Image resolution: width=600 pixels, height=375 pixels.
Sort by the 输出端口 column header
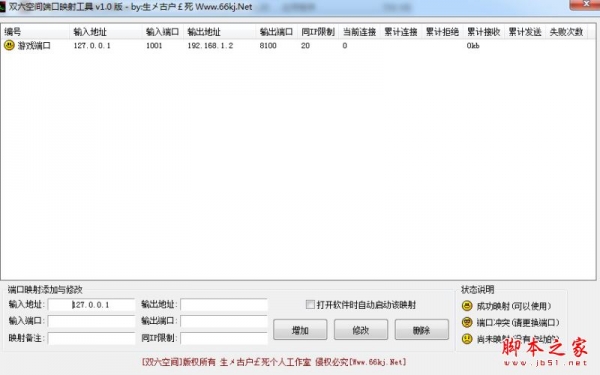click(276, 32)
